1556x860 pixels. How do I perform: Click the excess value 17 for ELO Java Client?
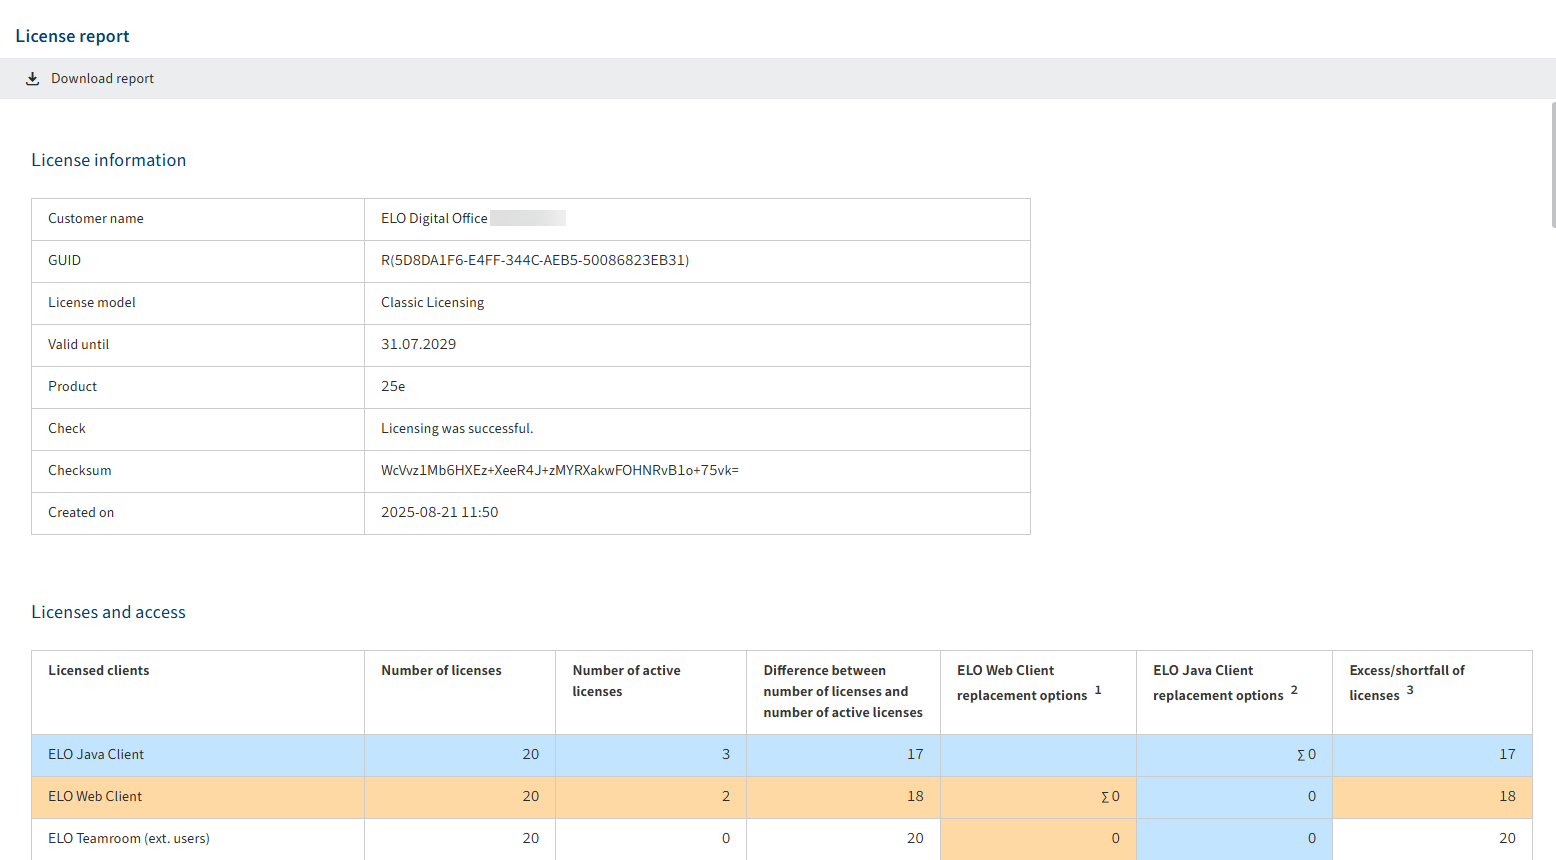click(1507, 755)
